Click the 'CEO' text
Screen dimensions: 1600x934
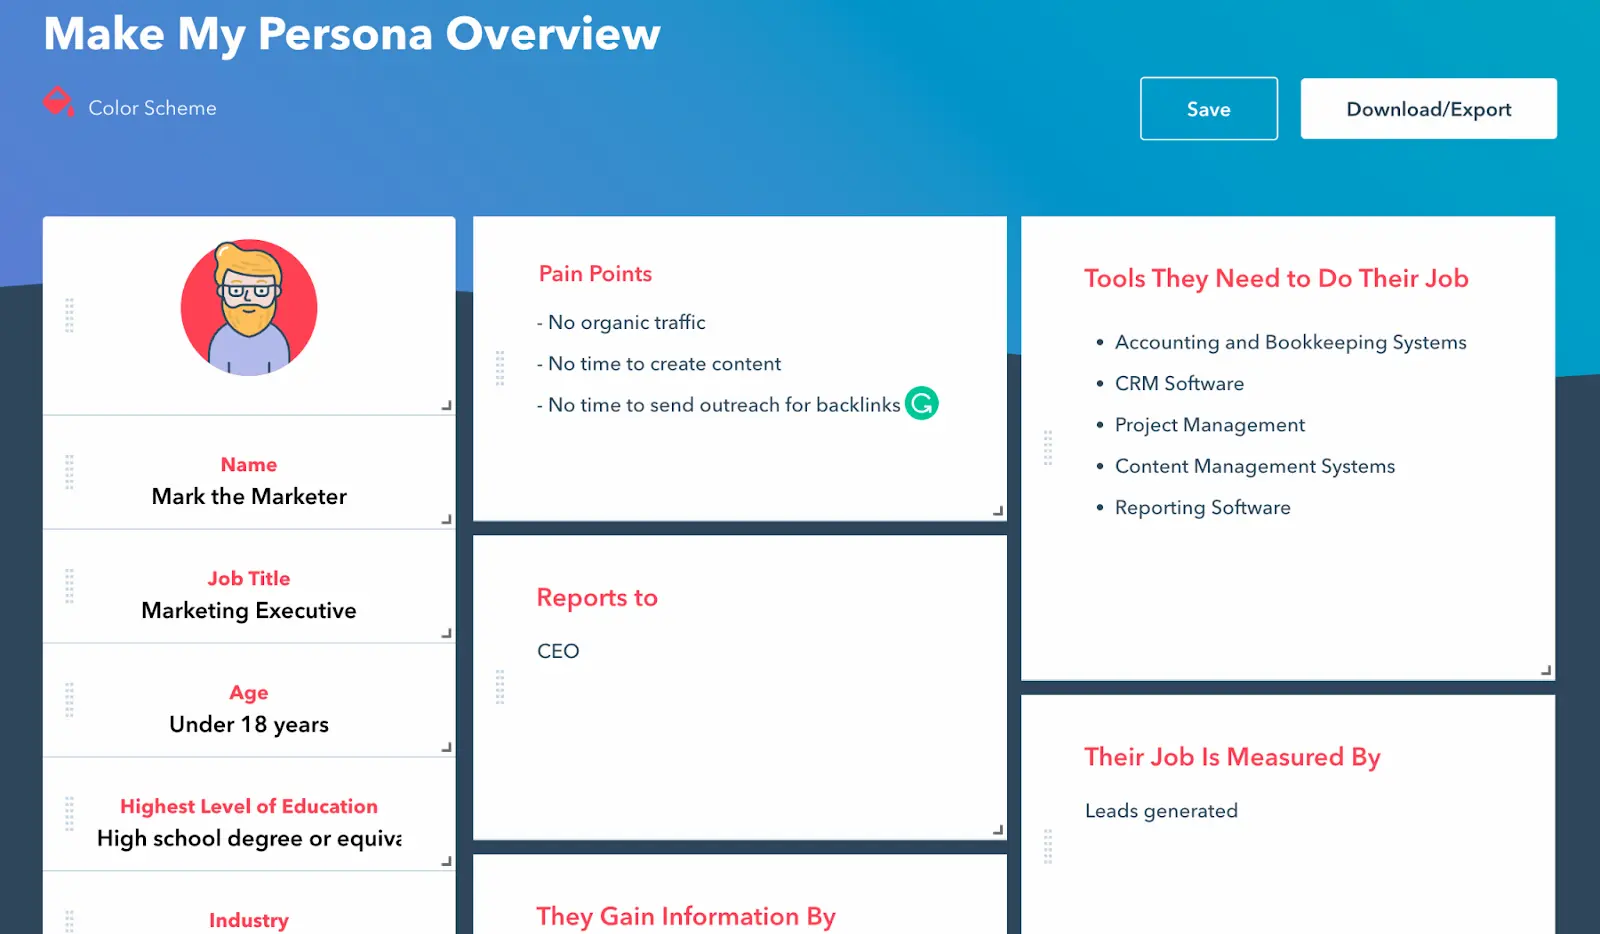tap(558, 651)
